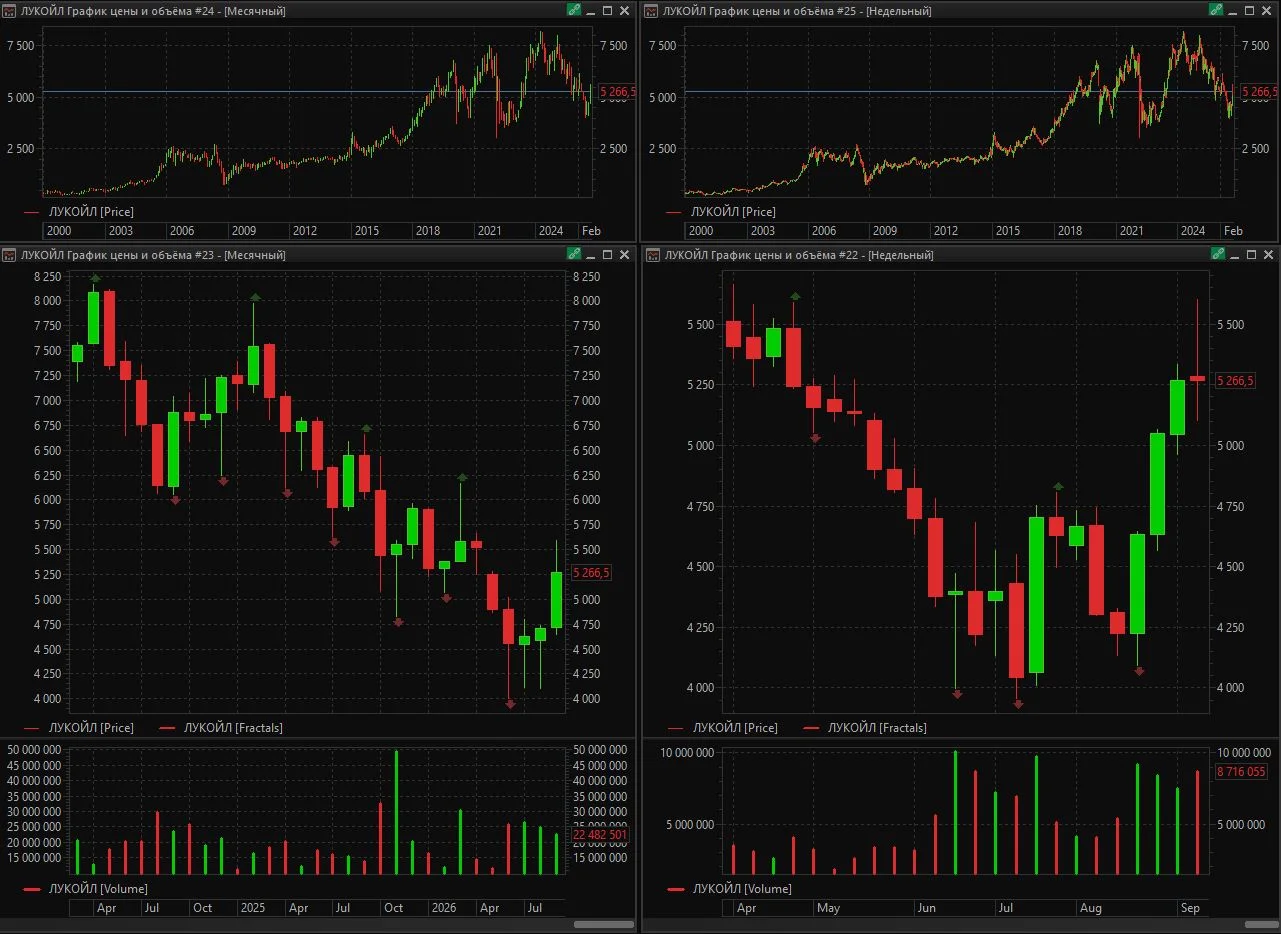Viewport: 1281px width, 934px height.
Task: Click the green link icon in chart #22 title bar
Action: 1217,254
